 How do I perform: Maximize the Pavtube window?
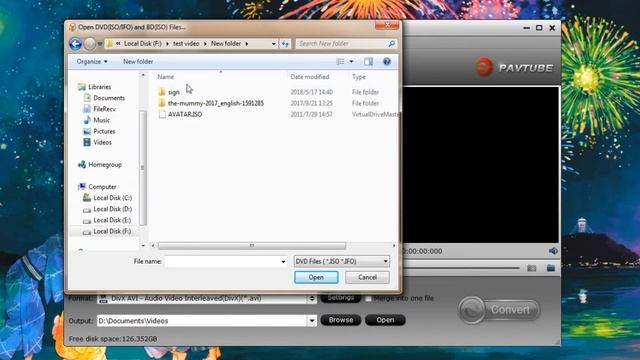(539, 28)
